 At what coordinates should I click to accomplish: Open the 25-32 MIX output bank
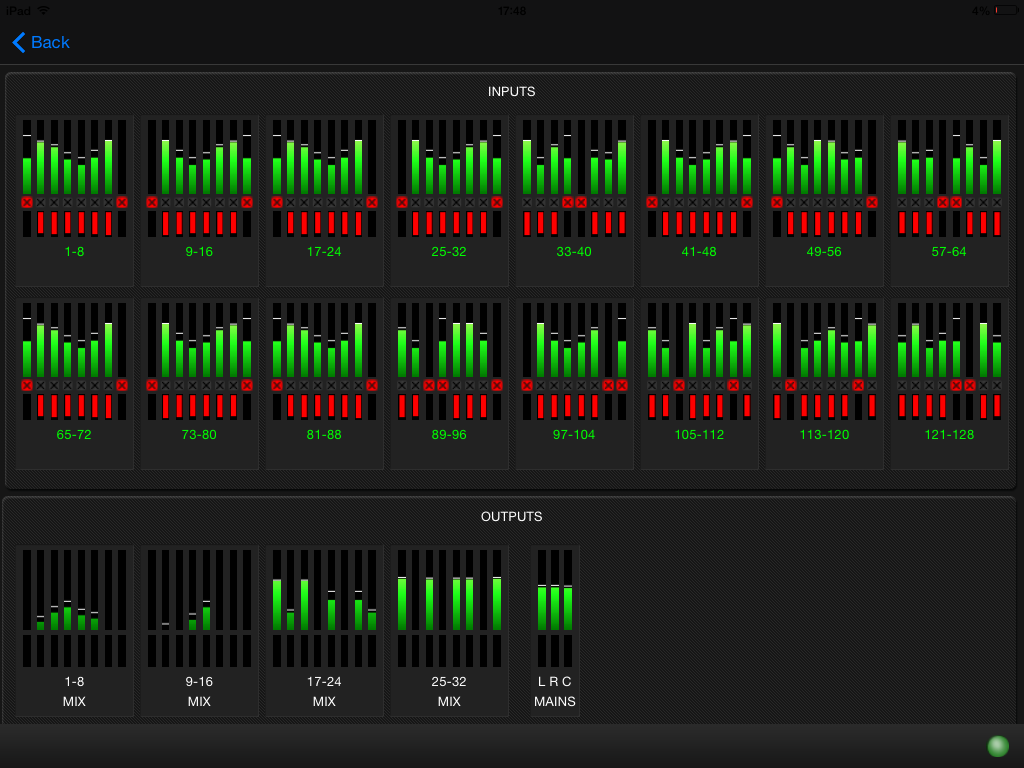point(449,630)
